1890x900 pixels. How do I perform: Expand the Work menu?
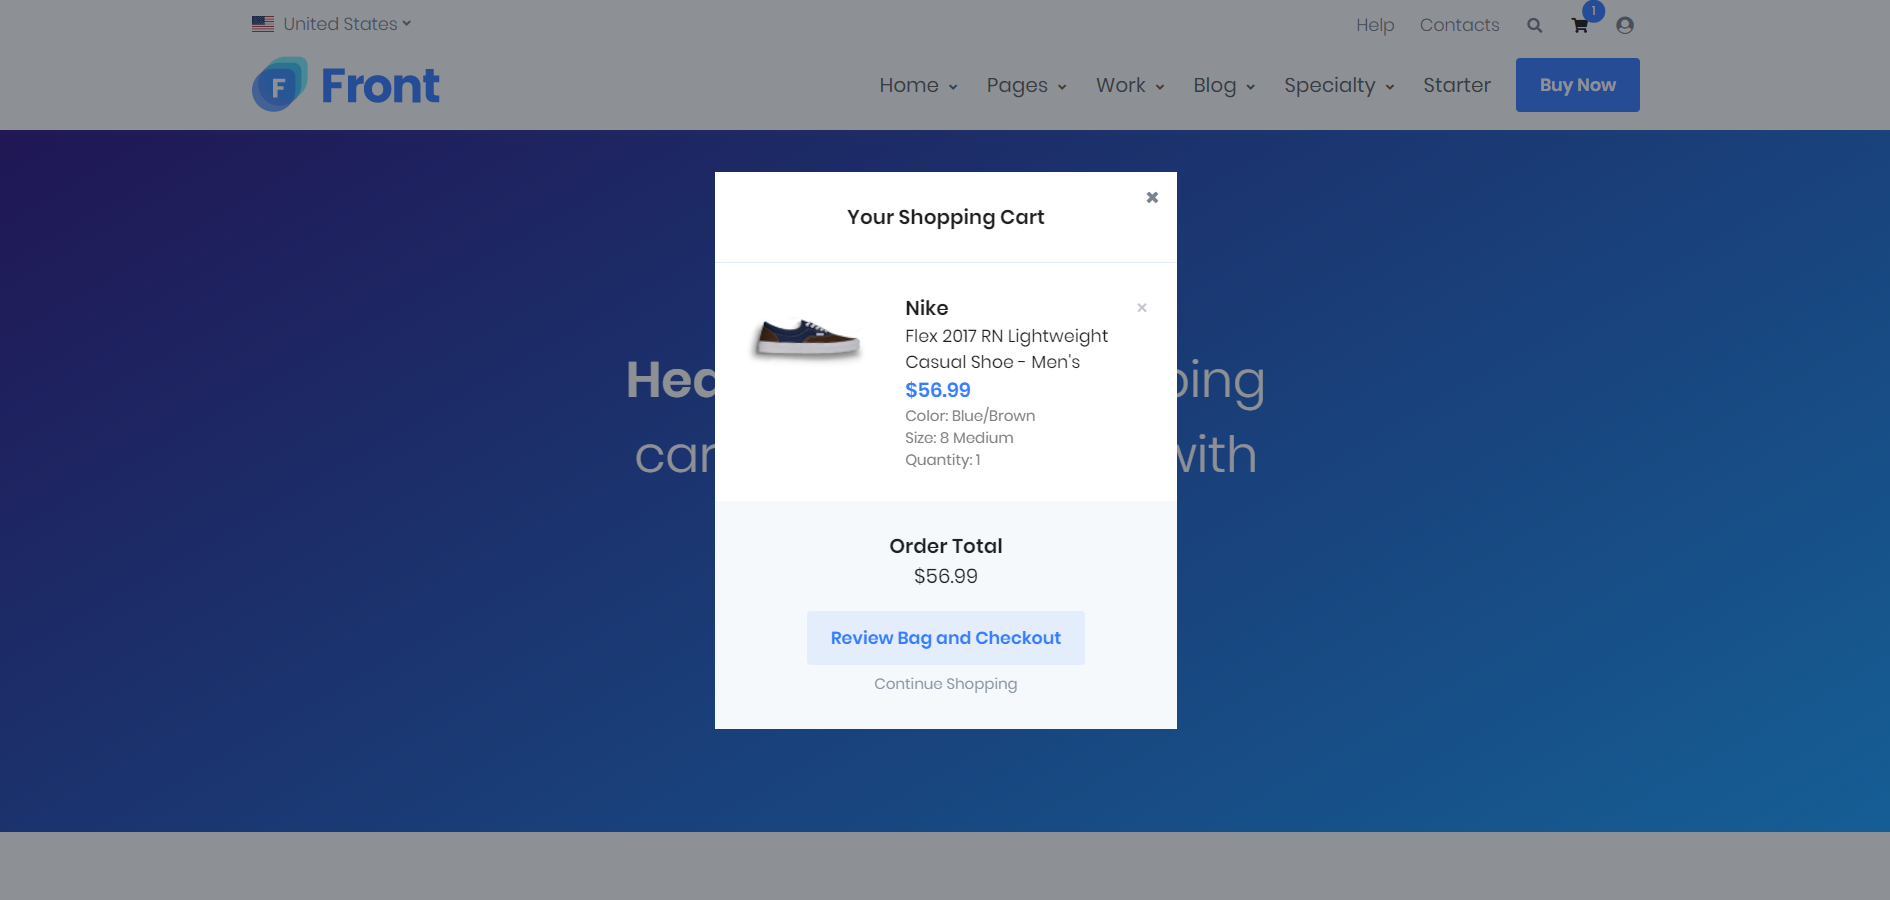[x=1130, y=85]
